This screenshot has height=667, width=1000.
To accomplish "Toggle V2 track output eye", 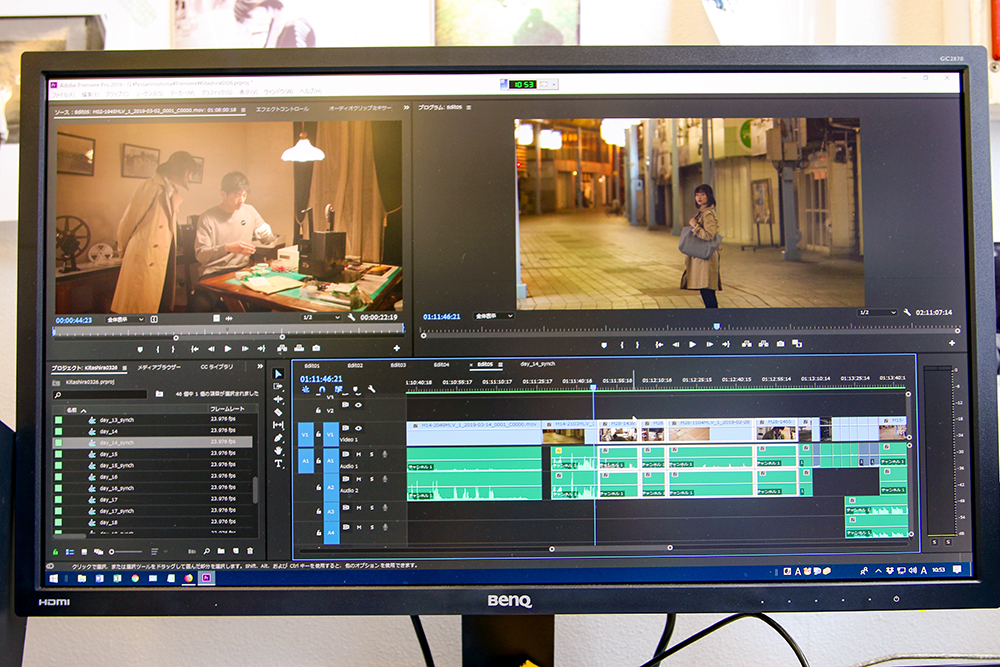I will (358, 405).
